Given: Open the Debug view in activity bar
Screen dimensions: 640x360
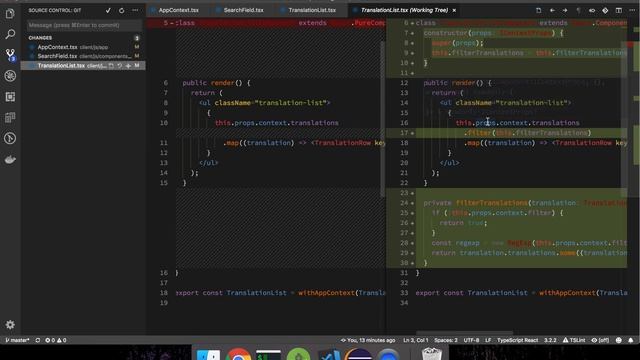Looking at the screenshot, I should point(10,76).
